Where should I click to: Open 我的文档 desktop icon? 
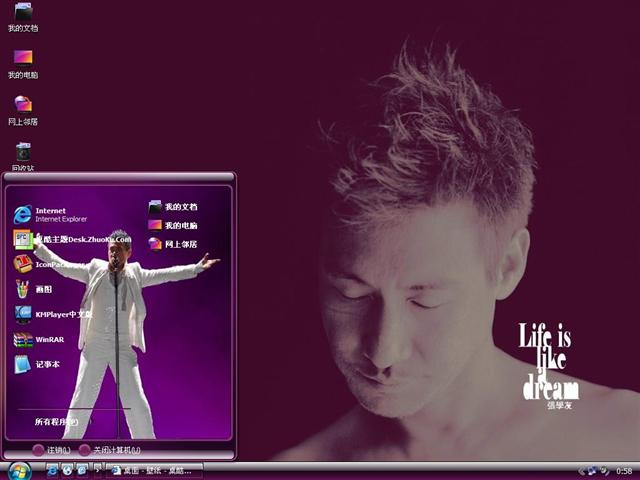(23, 18)
